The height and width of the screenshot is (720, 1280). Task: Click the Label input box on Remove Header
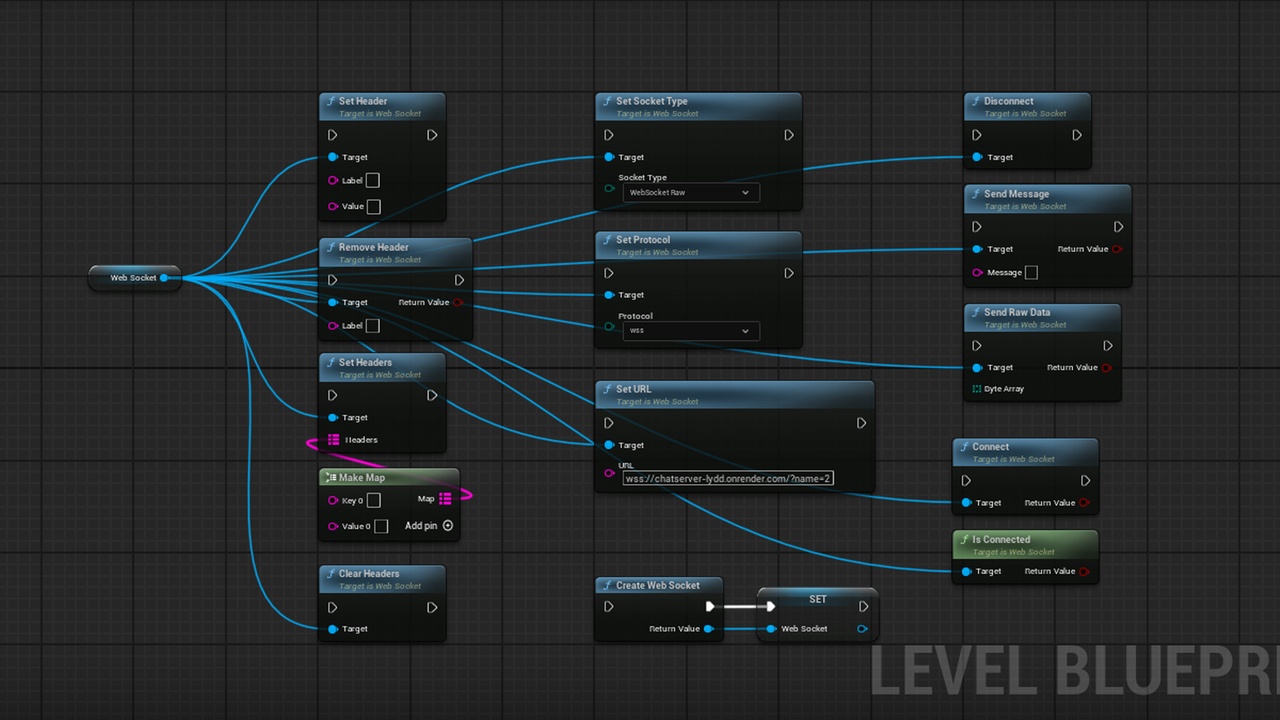pos(372,326)
